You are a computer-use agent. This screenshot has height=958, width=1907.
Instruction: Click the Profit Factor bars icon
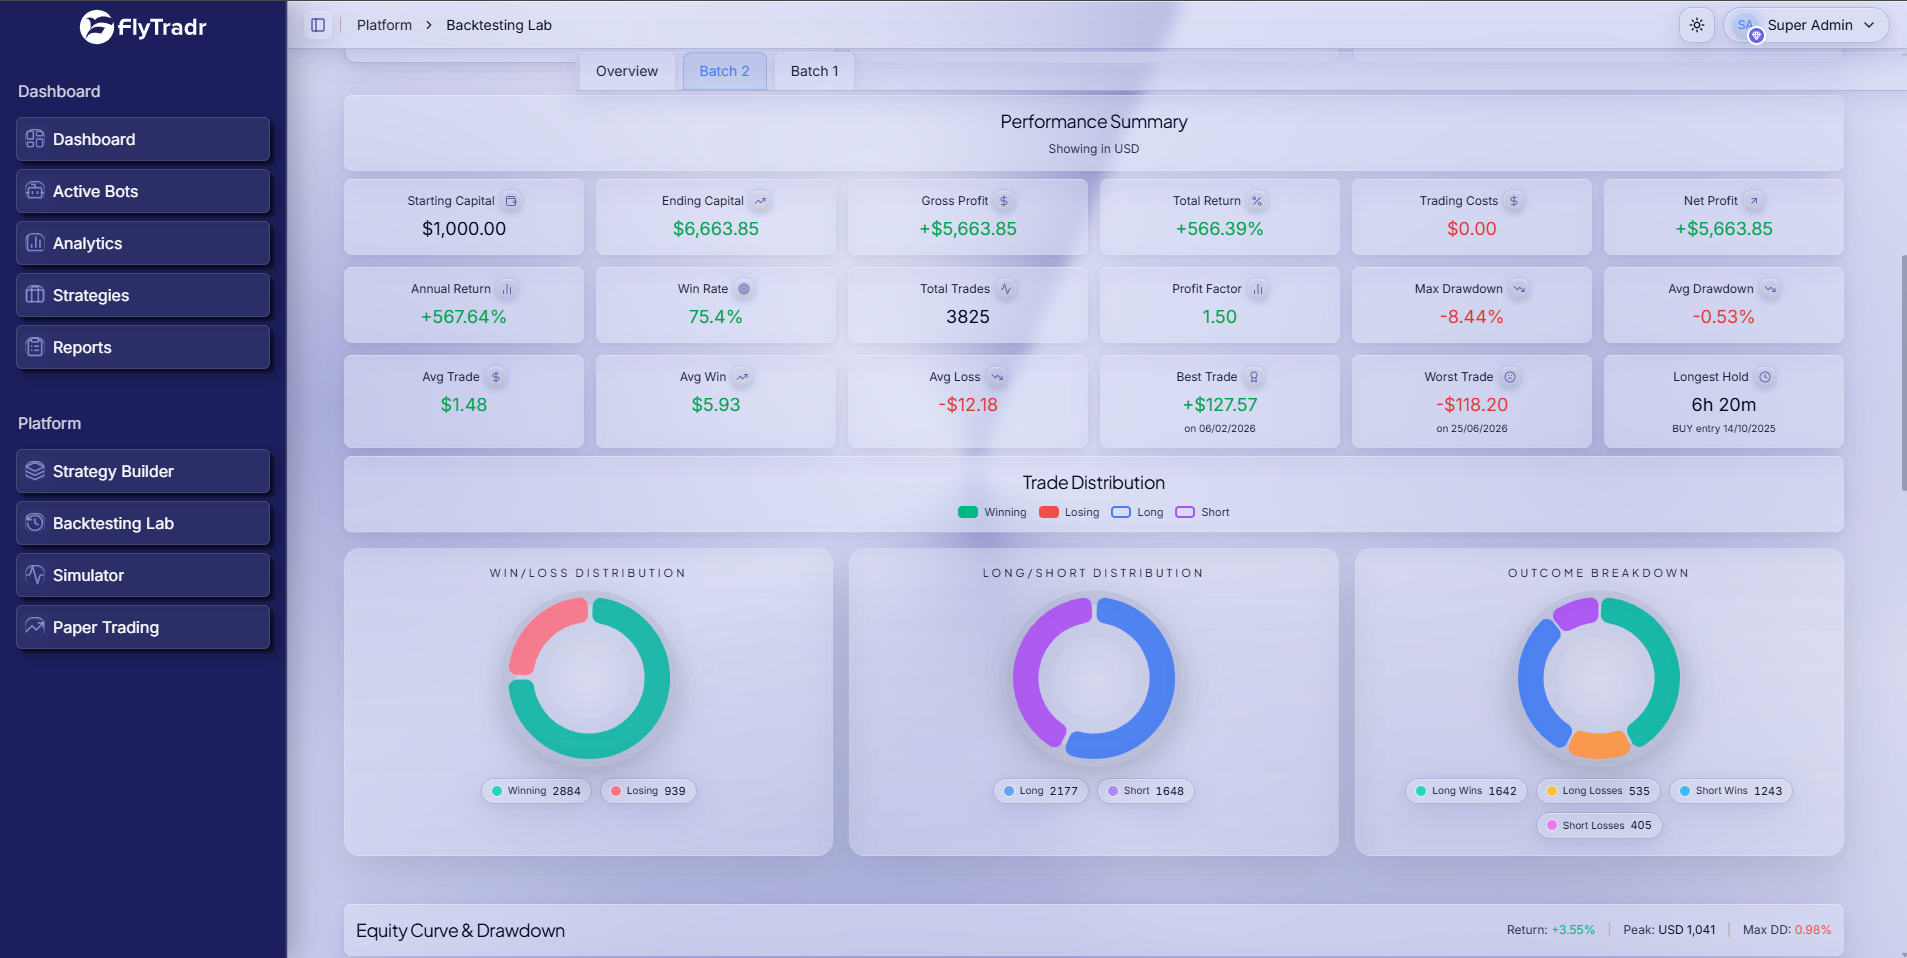[1258, 289]
